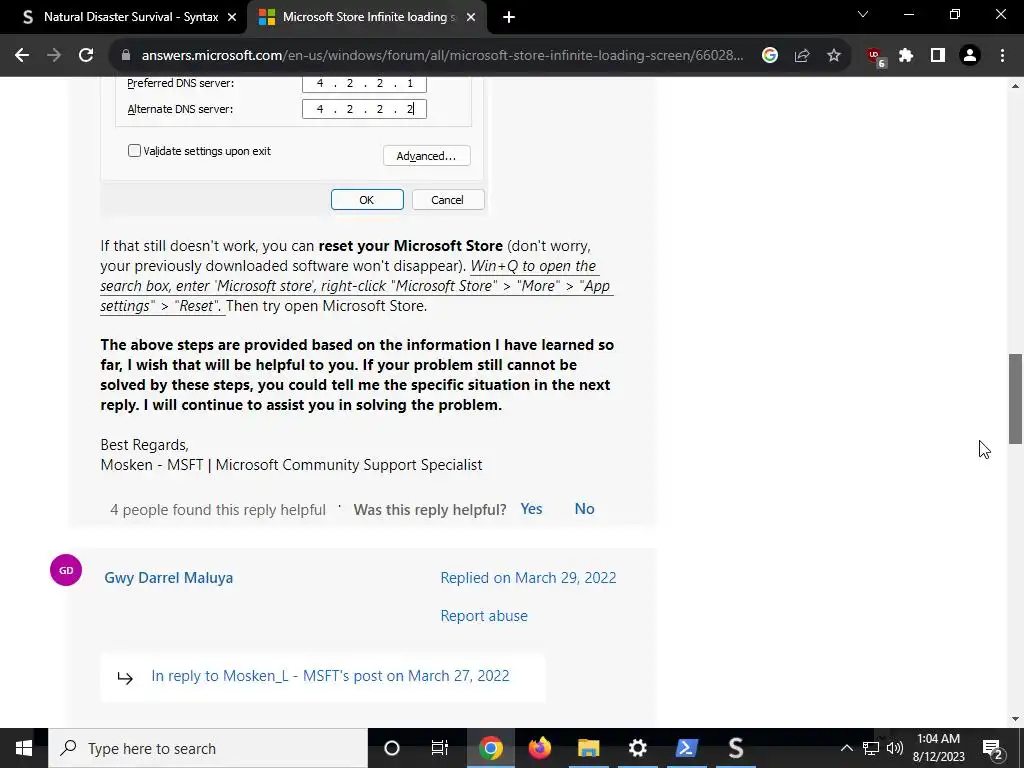Click the browser forward arrow

click(54, 56)
